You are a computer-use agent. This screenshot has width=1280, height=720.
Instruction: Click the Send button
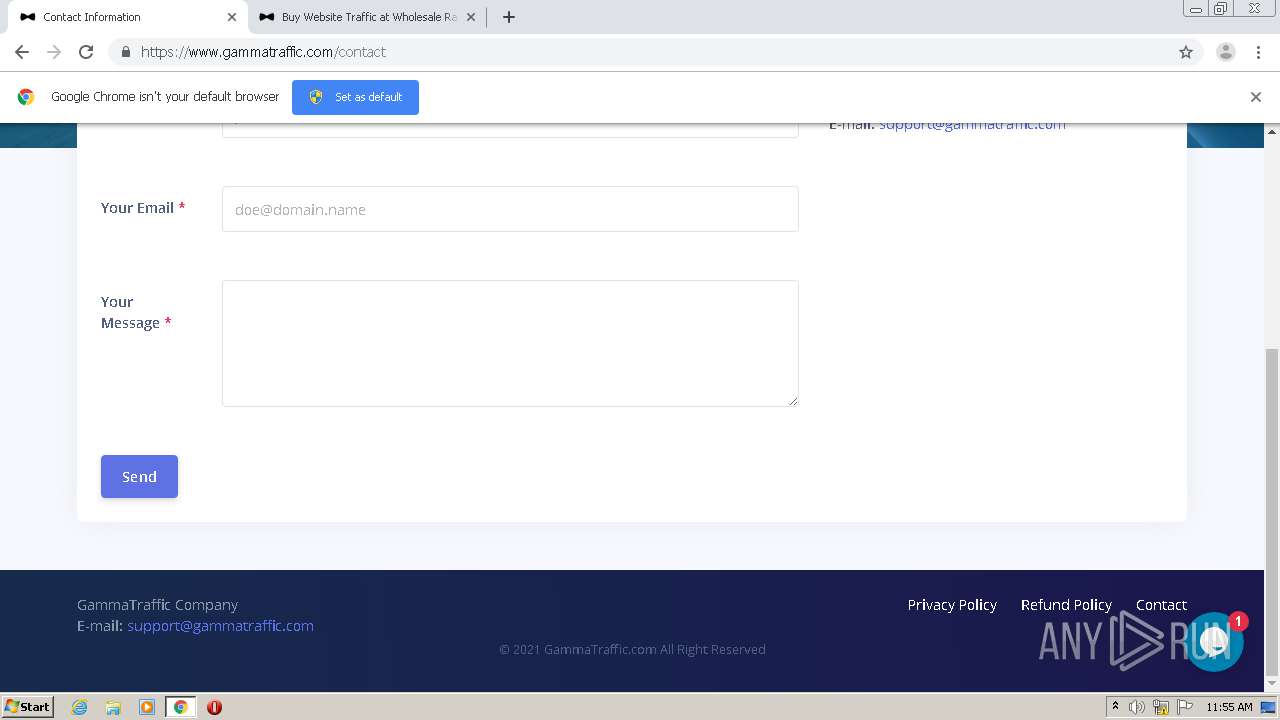point(139,477)
